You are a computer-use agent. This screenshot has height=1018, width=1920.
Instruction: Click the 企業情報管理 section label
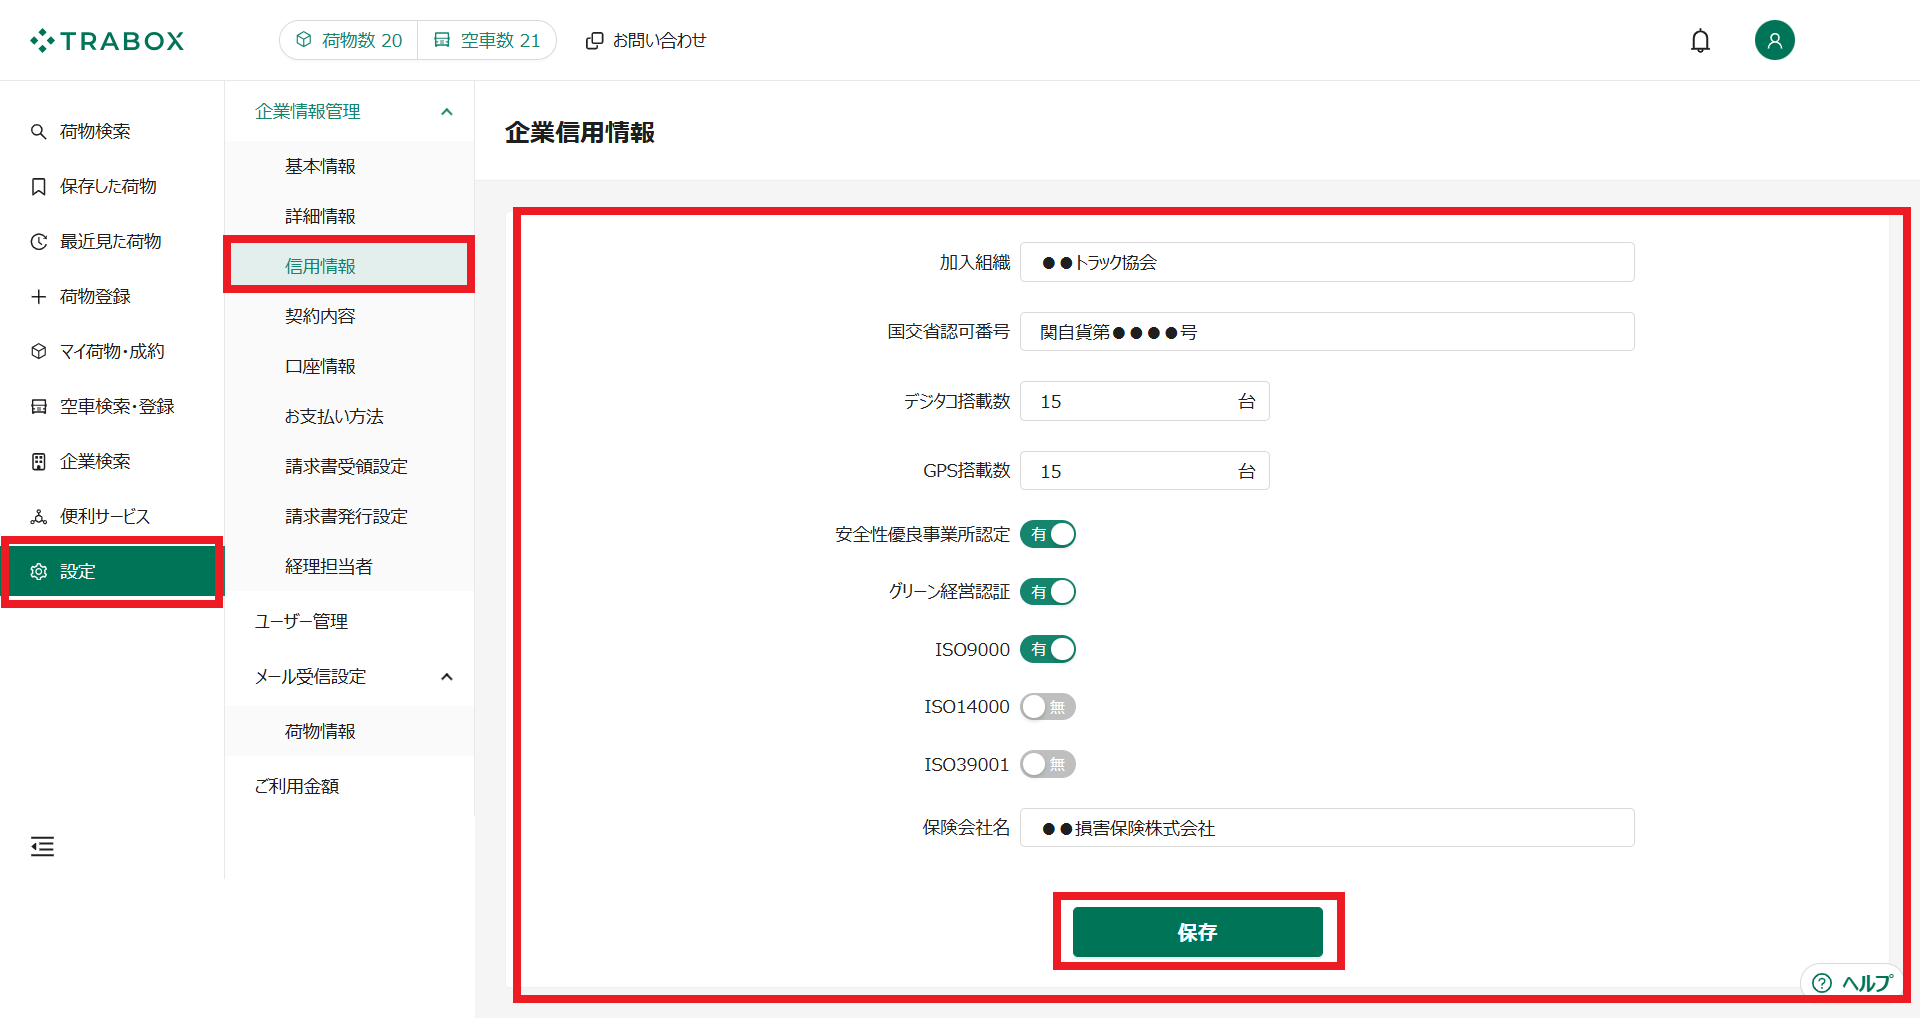coord(308,112)
